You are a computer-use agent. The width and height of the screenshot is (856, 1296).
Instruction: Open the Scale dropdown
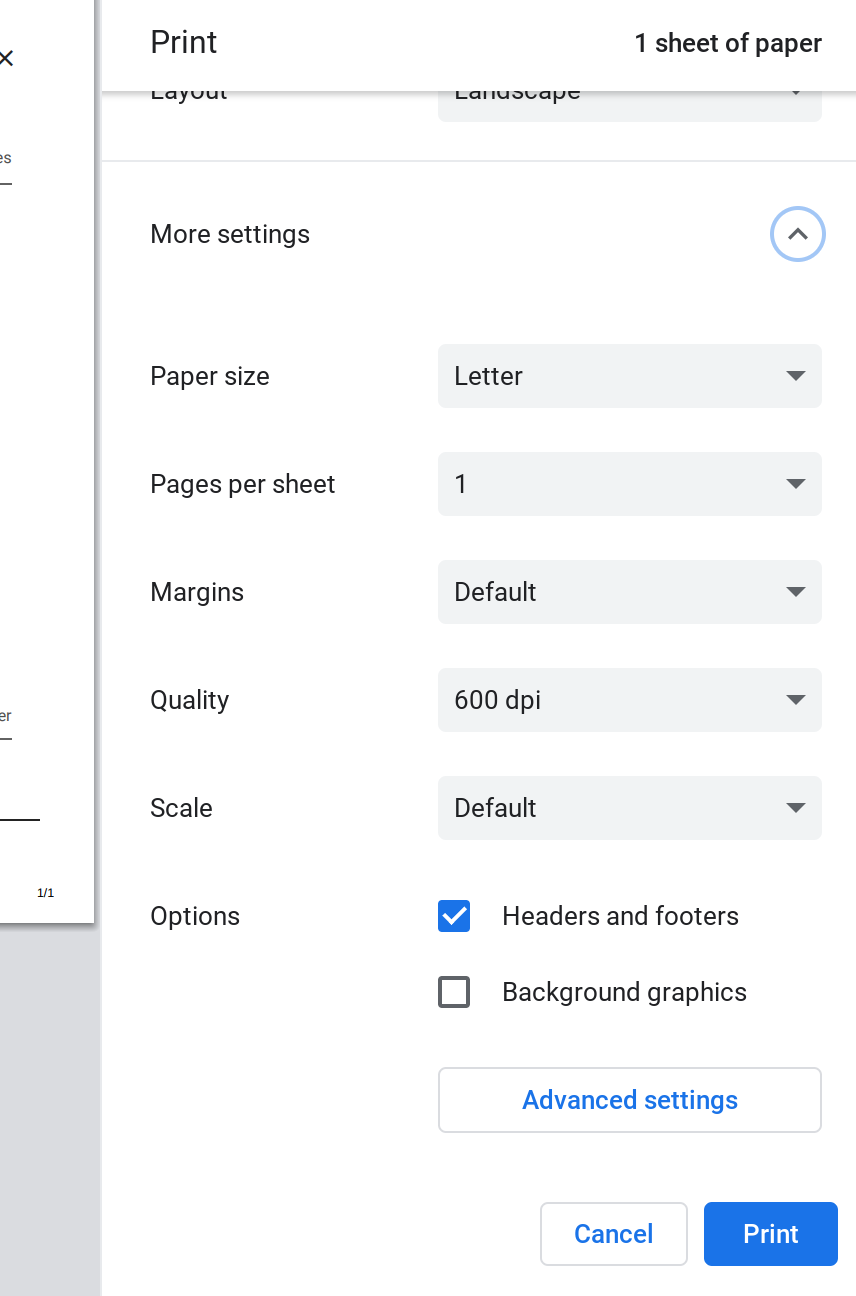(x=629, y=808)
